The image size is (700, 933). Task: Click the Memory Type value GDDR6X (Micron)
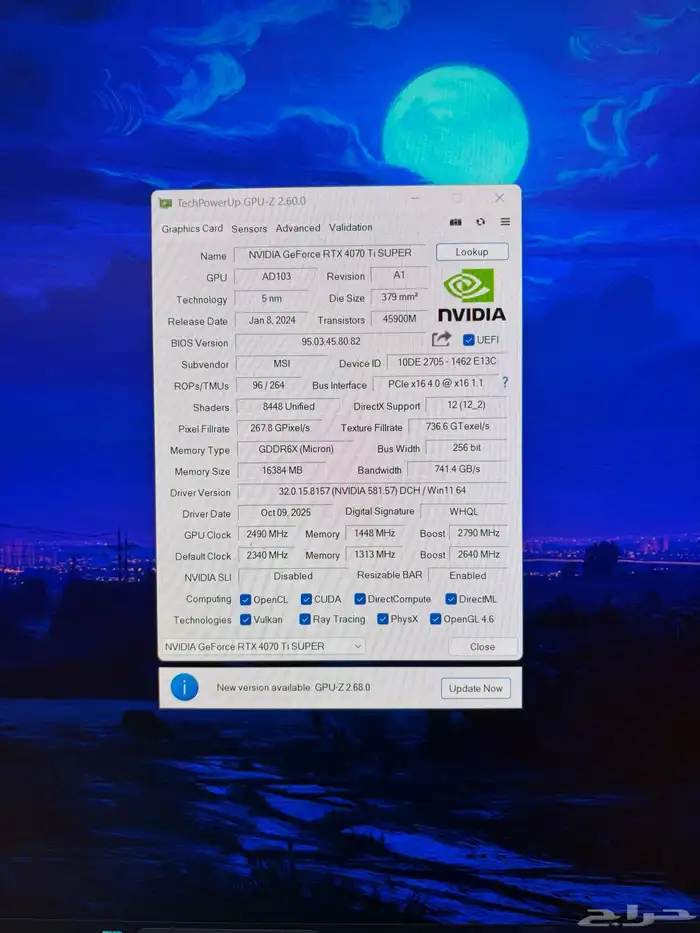tap(296, 449)
